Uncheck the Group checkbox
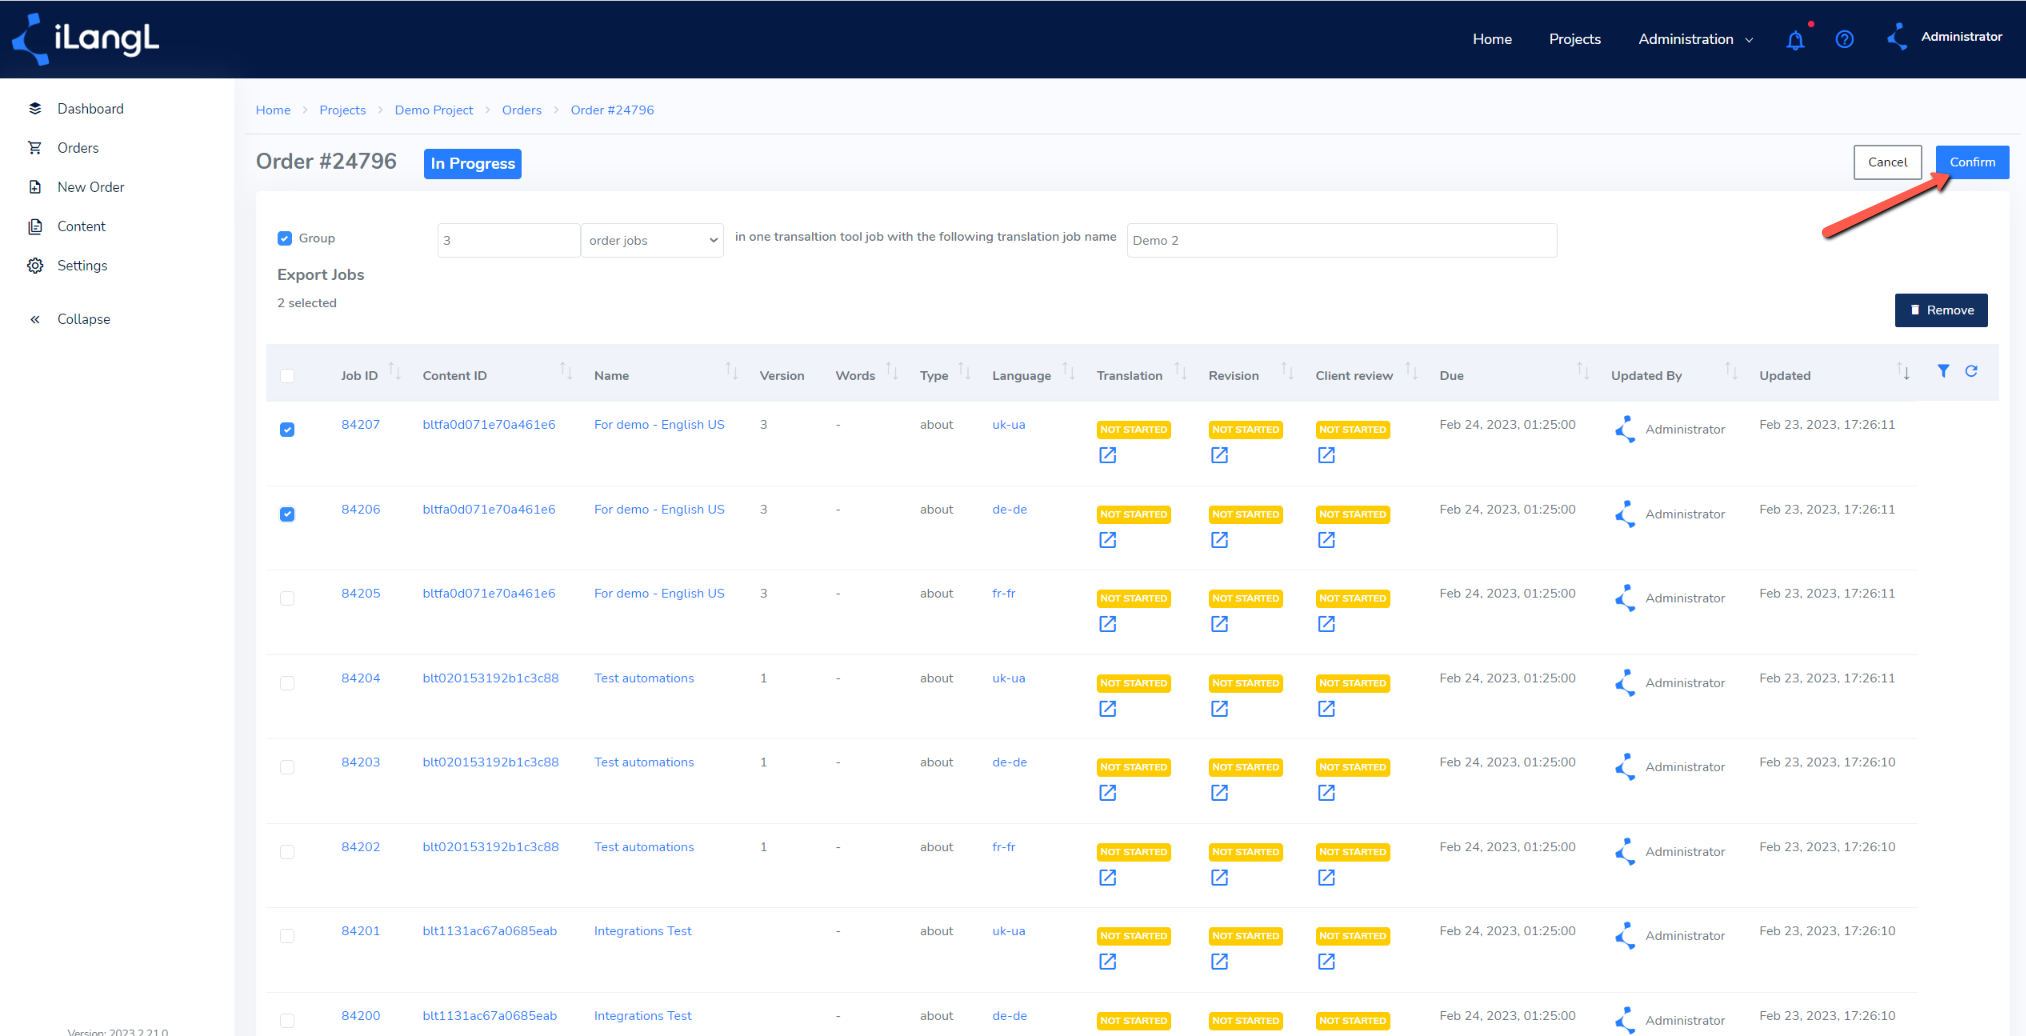 285,238
